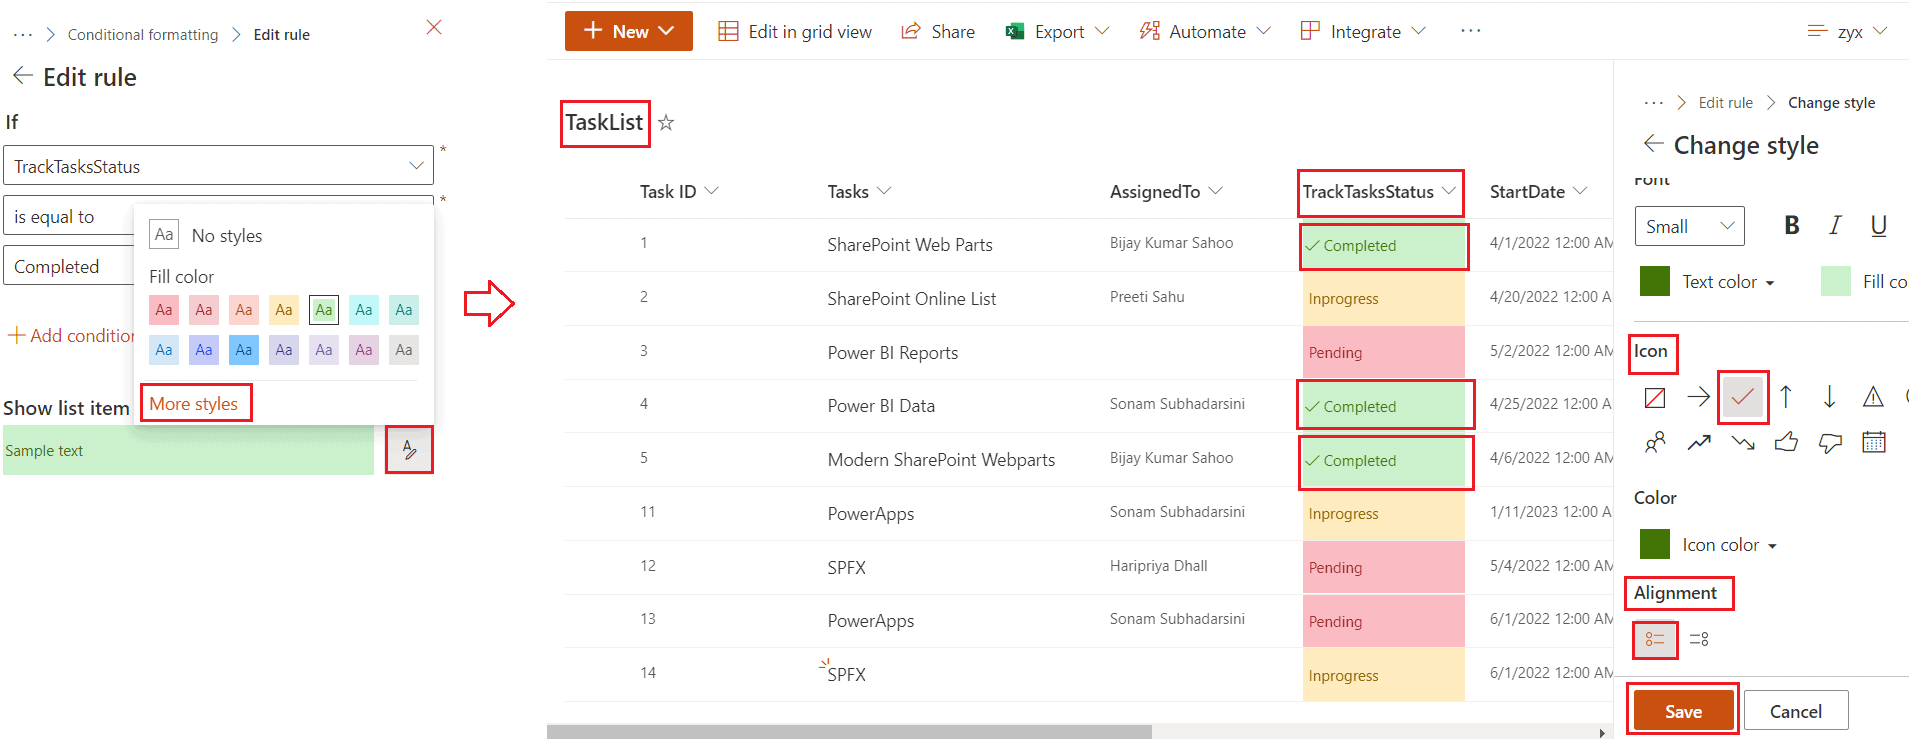Open the Fill color picker
Viewport: 1909px width, 739px height.
(x=1864, y=282)
